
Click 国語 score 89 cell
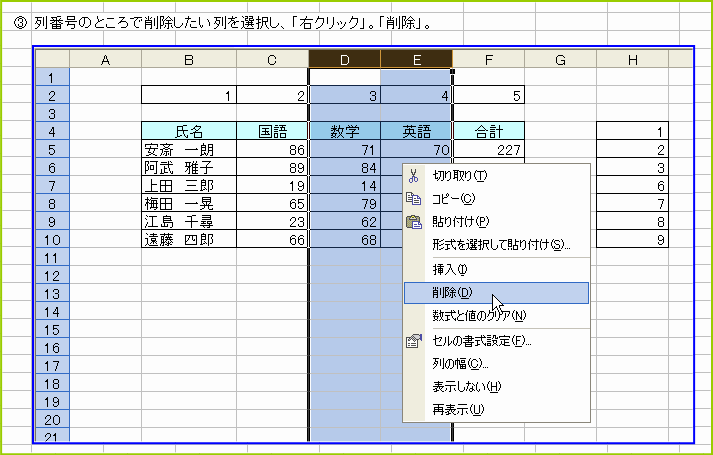[272, 168]
